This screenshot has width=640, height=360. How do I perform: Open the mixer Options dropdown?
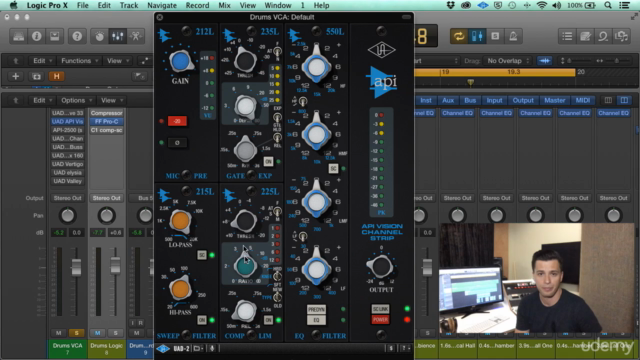76,100
